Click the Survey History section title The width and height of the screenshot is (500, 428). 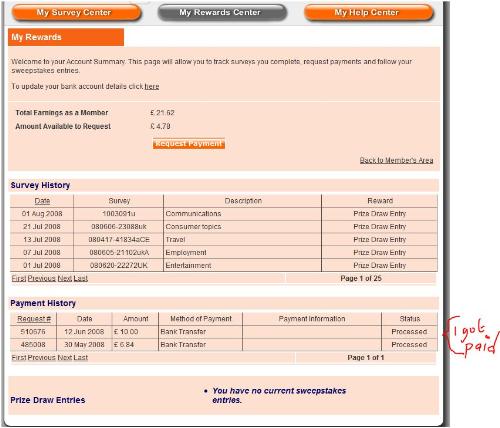tap(40, 185)
